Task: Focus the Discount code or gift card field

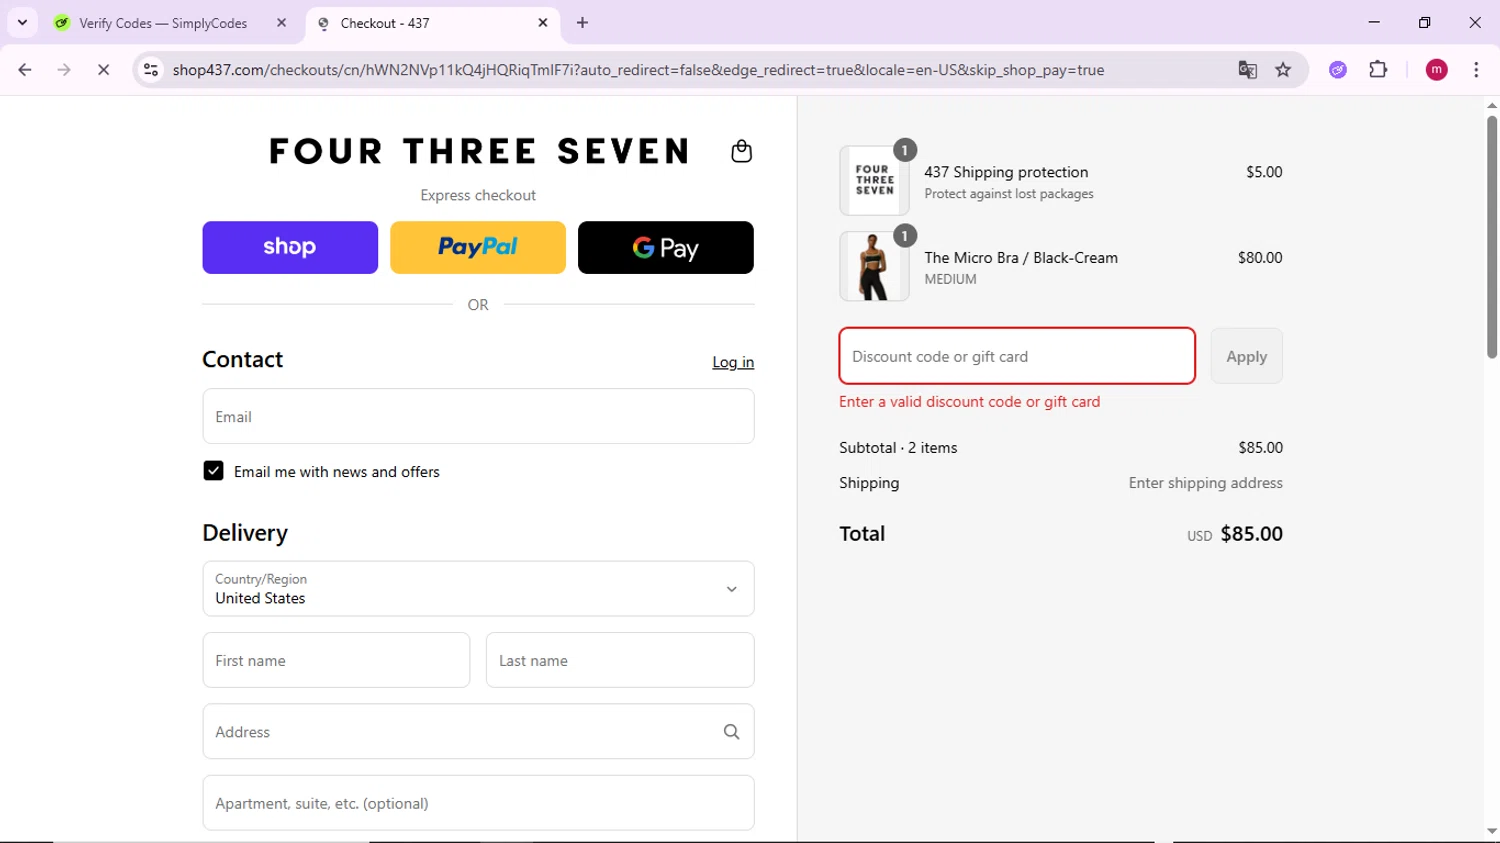Action: pyautogui.click(x=1017, y=356)
